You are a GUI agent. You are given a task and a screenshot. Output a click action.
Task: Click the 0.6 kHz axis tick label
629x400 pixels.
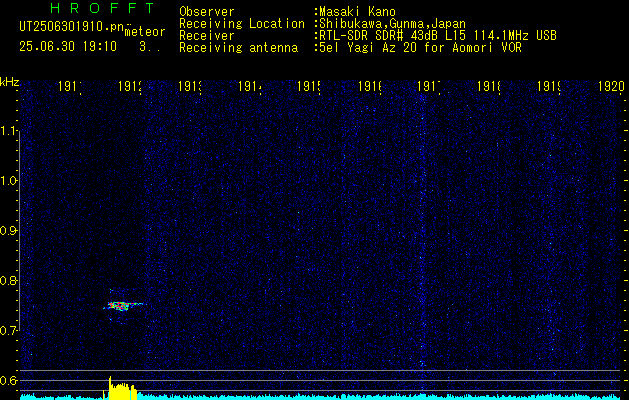click(x=9, y=380)
